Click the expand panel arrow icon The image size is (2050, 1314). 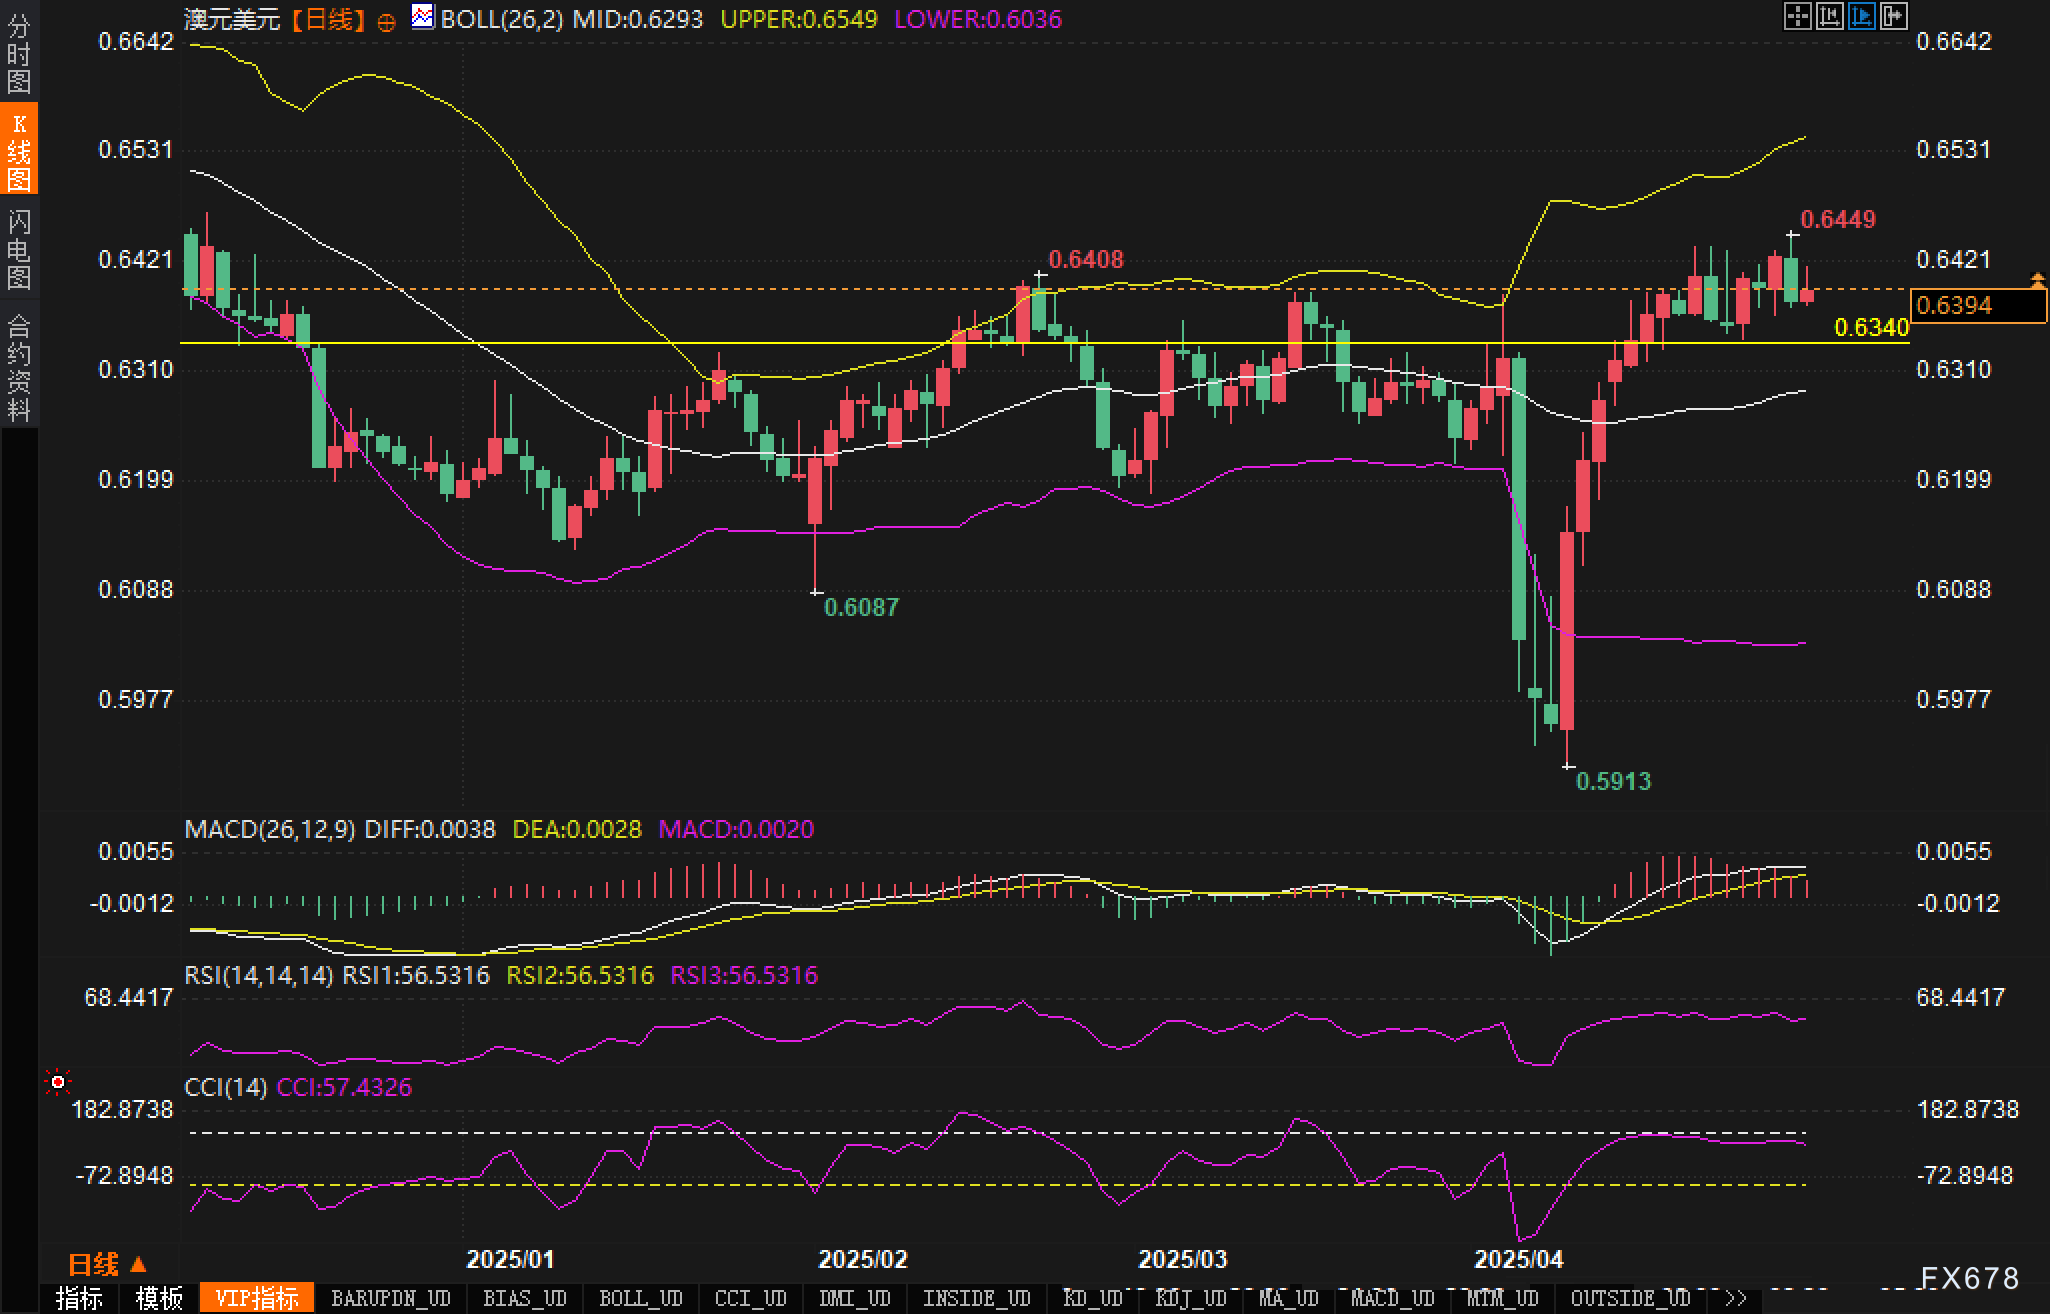point(1893,16)
